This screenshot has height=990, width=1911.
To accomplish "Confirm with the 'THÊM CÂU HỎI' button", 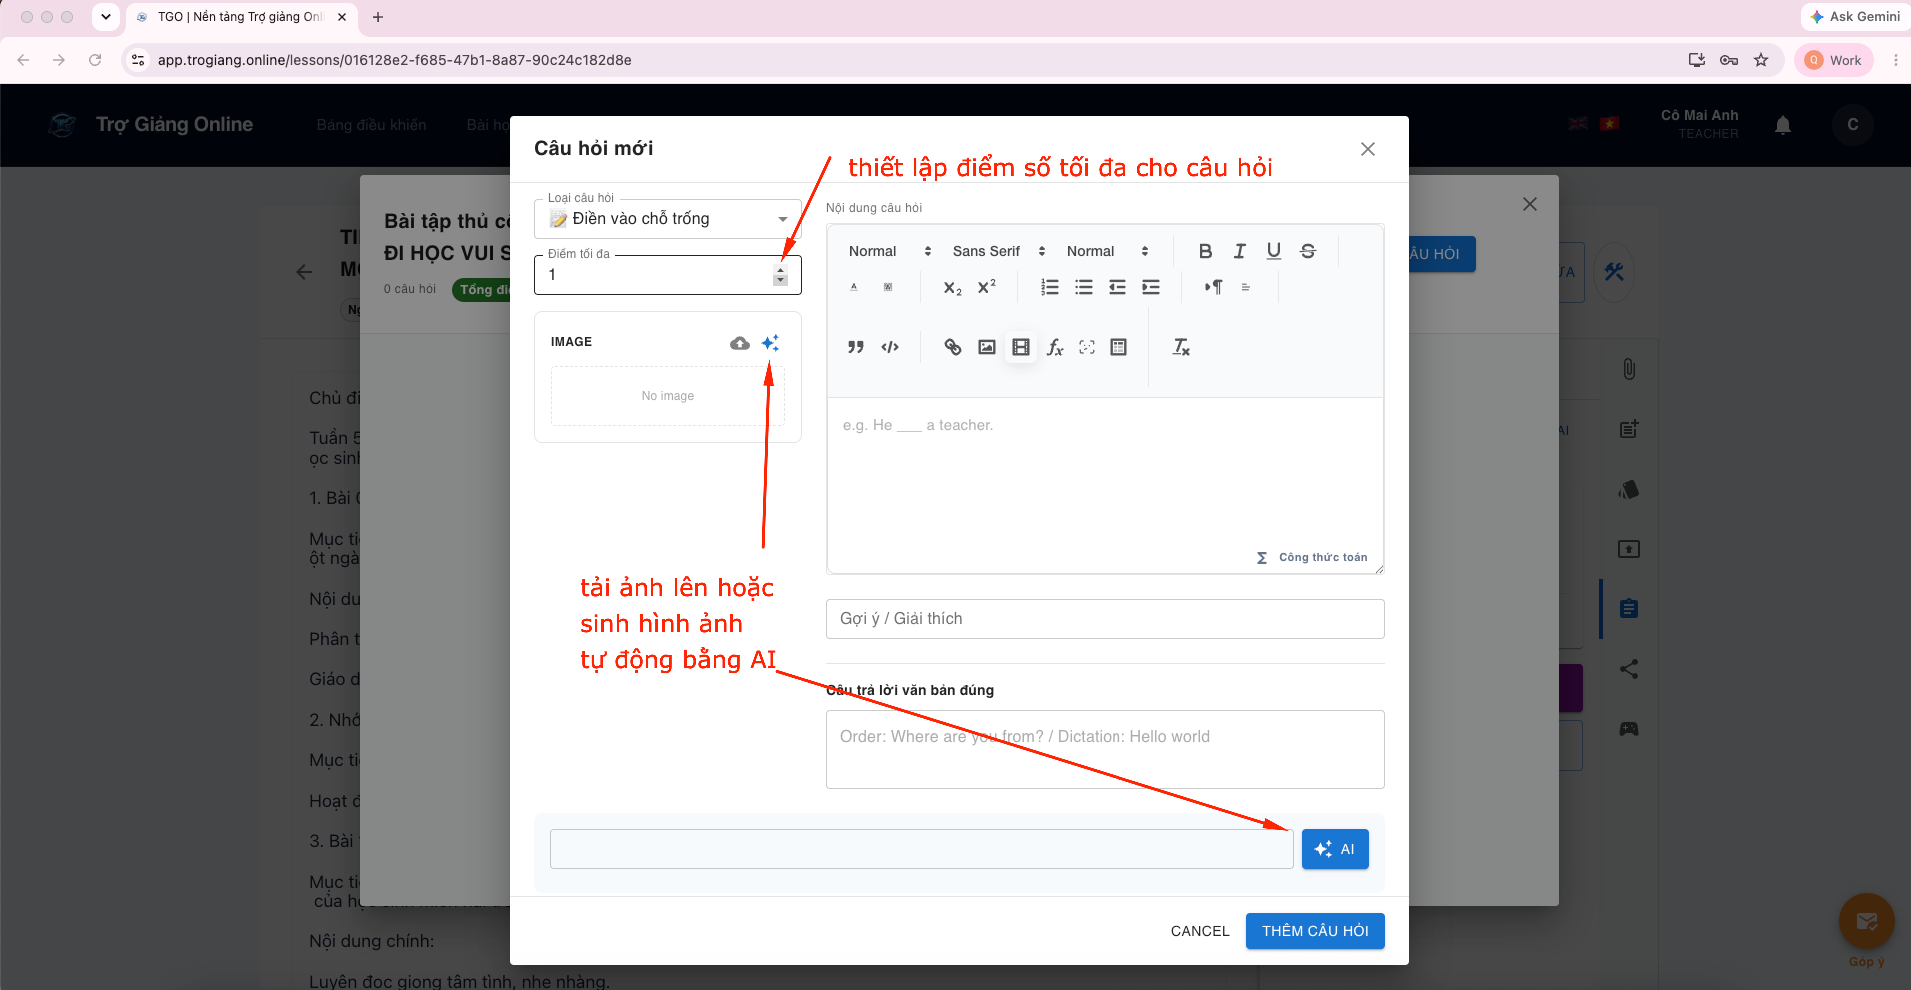I will click(x=1315, y=931).
